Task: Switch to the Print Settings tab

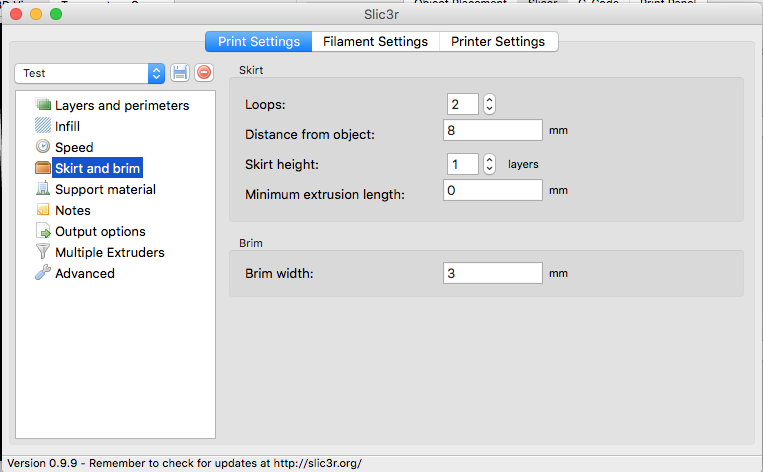Action: 258,42
